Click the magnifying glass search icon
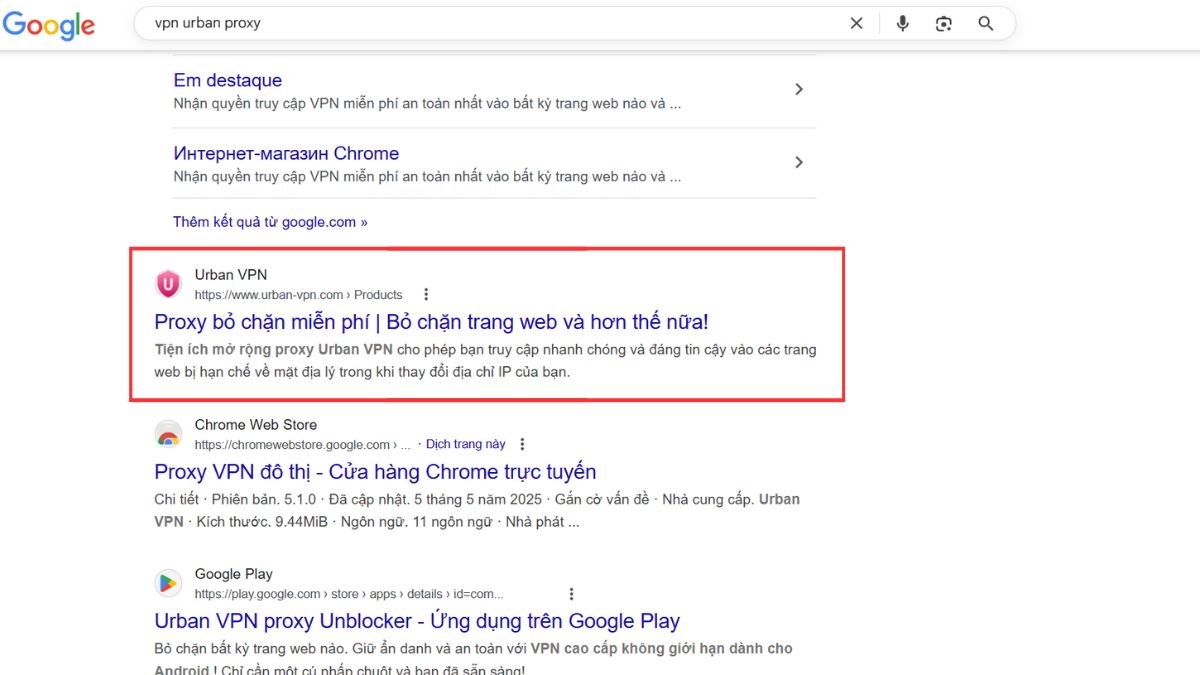The image size is (1200, 675). tap(986, 23)
